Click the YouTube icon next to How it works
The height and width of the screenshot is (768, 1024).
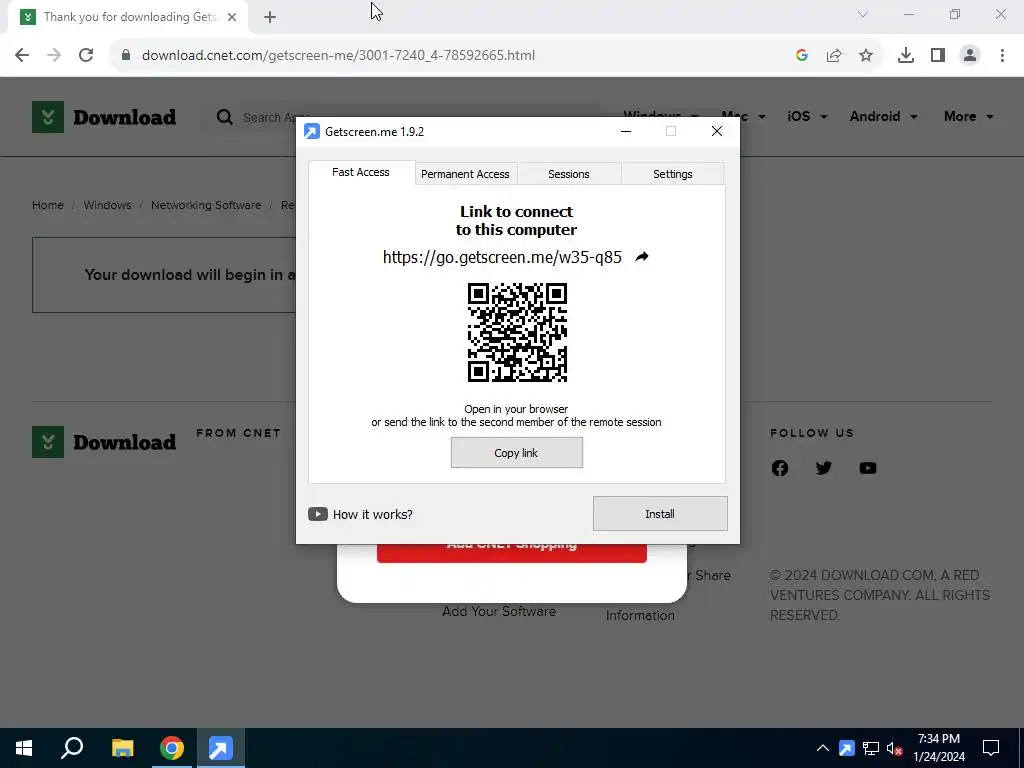[x=317, y=514]
